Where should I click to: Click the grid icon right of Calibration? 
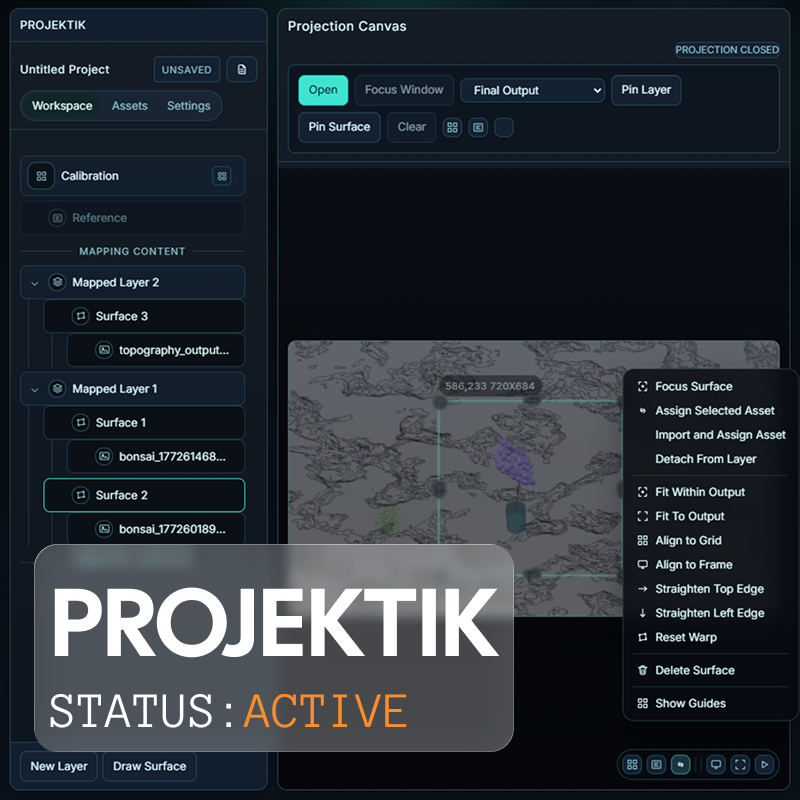(x=221, y=176)
